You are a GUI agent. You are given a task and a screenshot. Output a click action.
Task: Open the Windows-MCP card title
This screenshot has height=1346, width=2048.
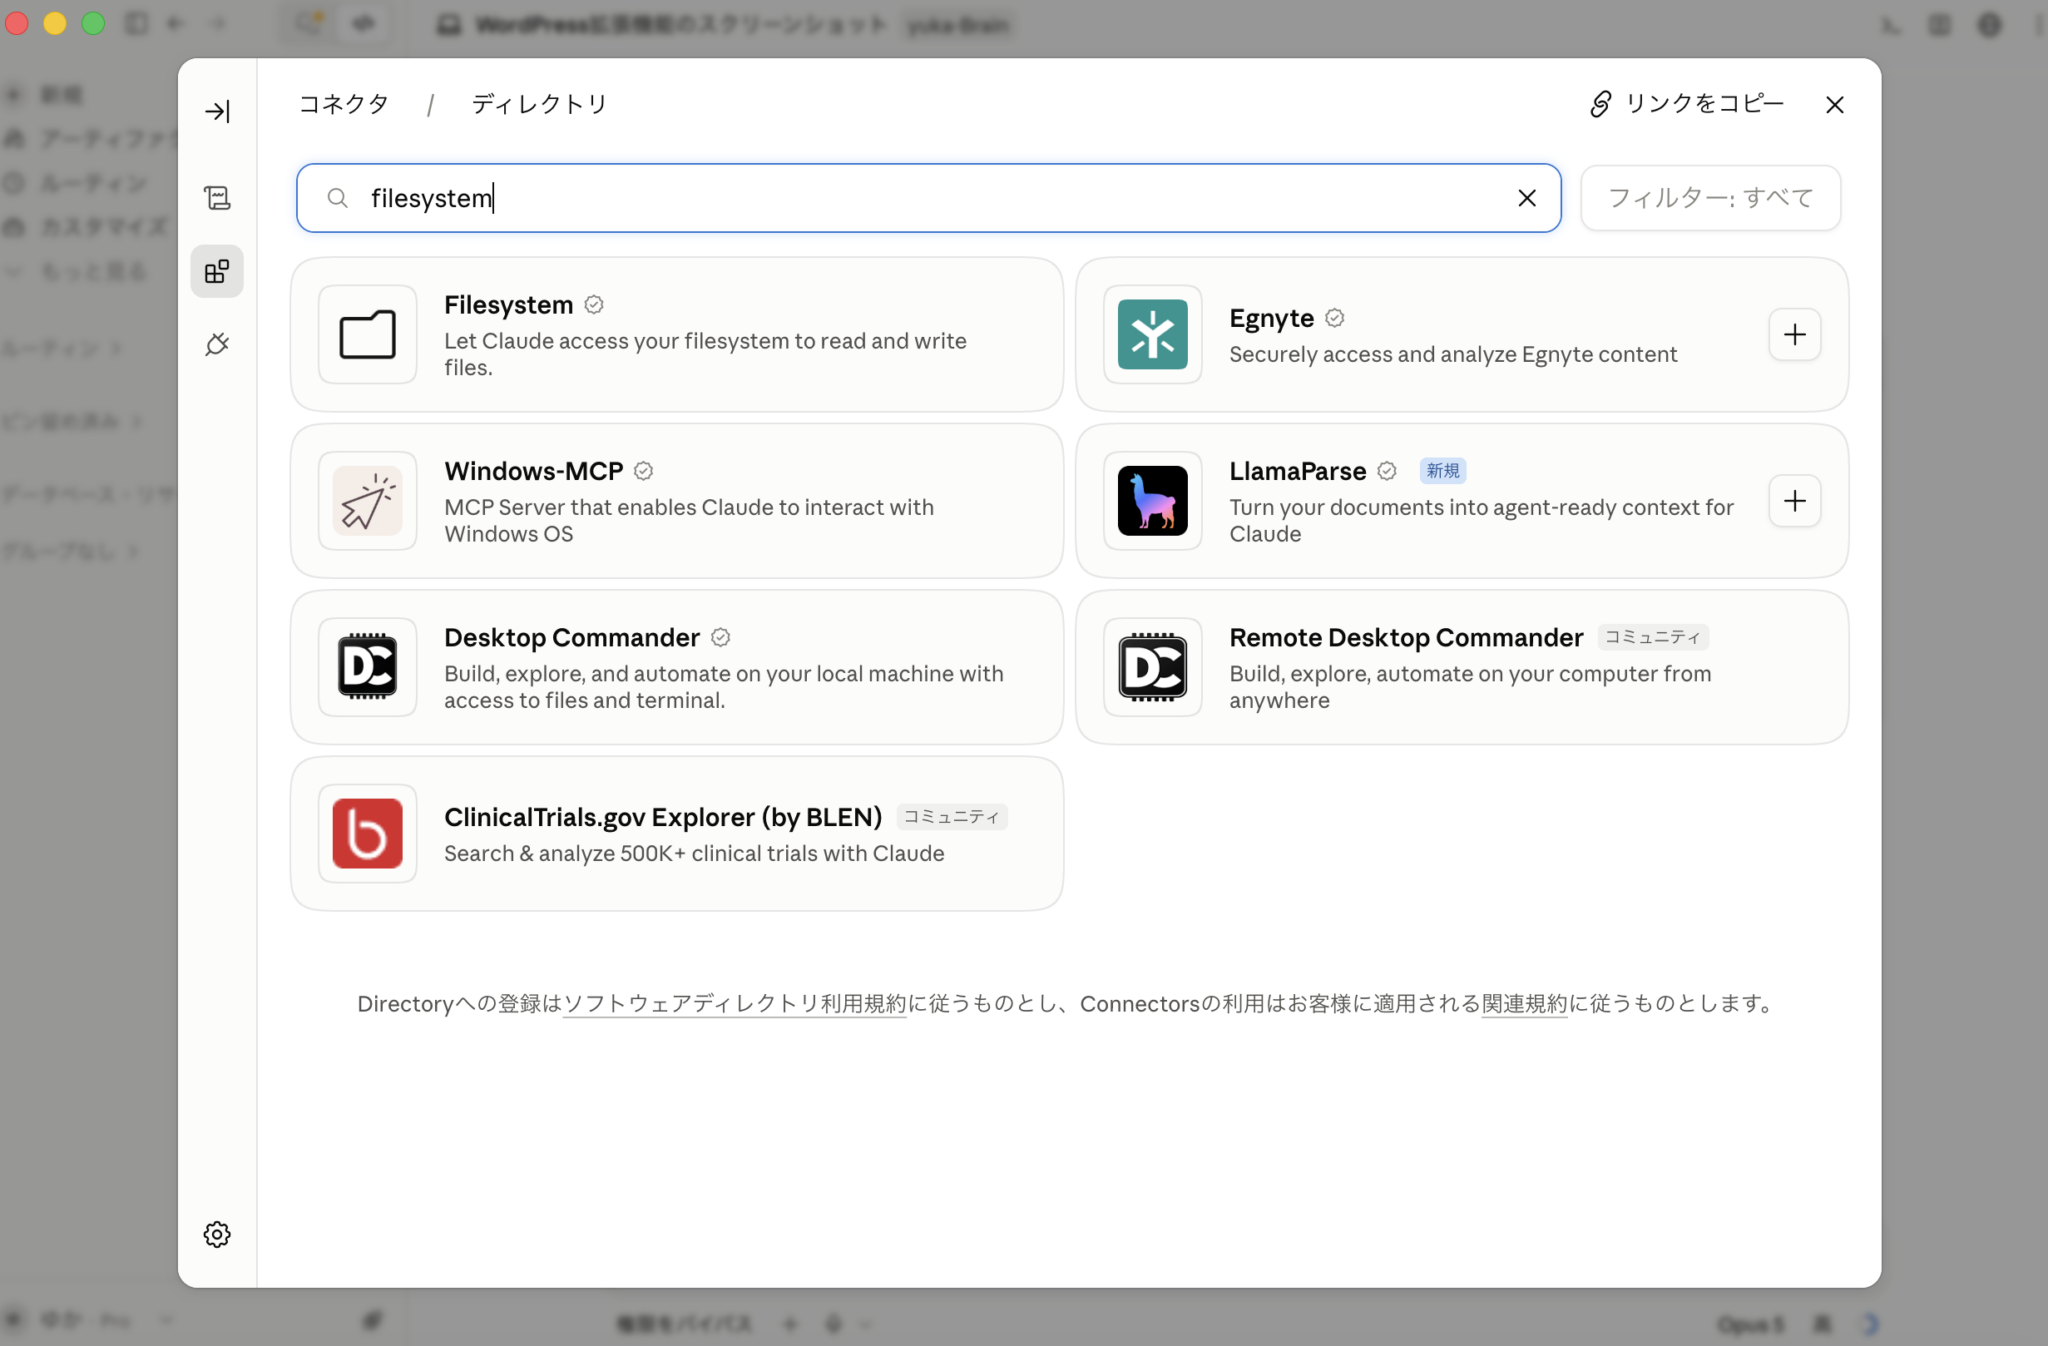pyautogui.click(x=533, y=470)
